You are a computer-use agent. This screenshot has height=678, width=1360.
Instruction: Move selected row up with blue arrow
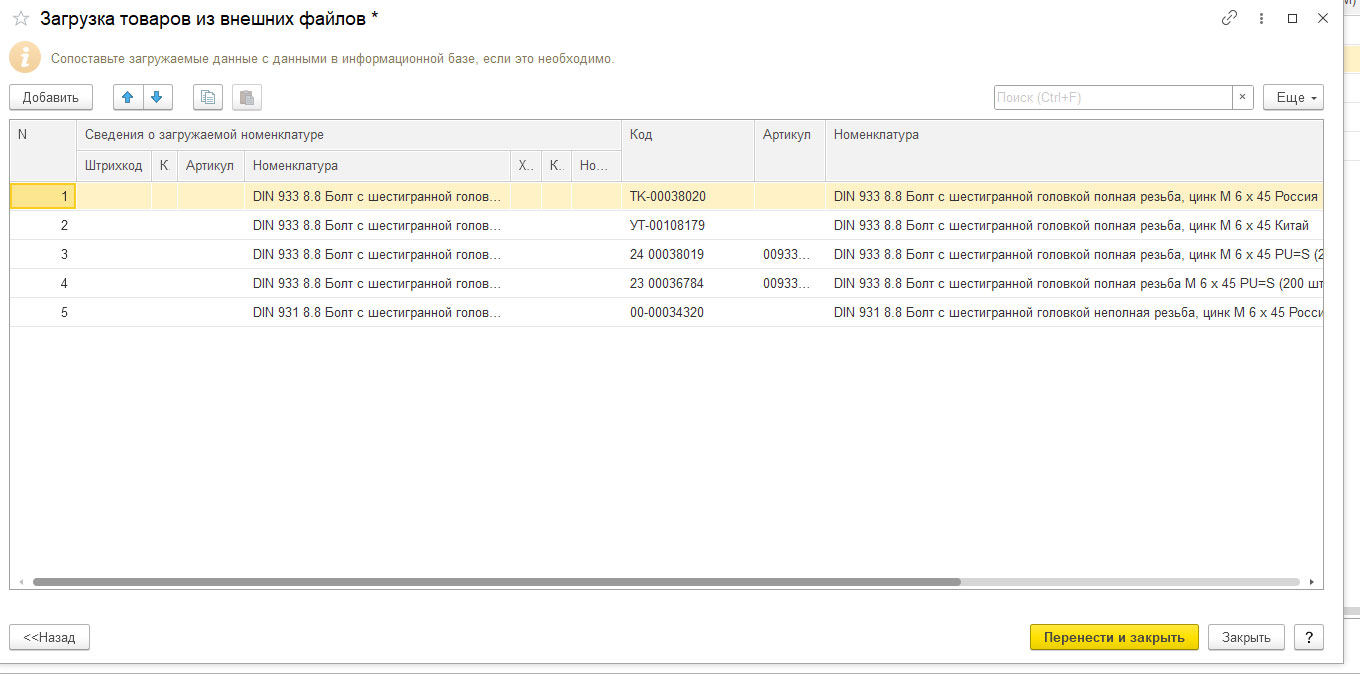(x=127, y=97)
